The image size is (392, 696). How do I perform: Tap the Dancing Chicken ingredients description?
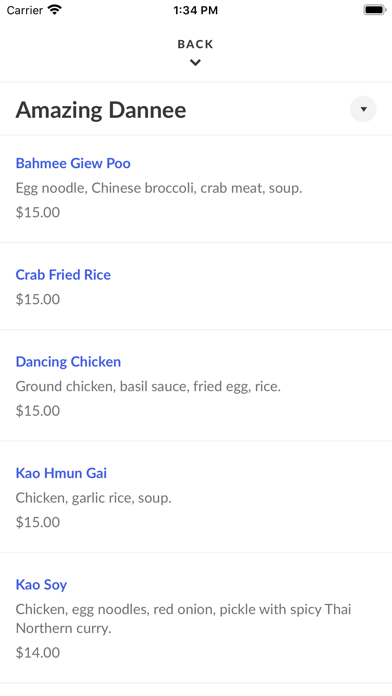coord(148,387)
